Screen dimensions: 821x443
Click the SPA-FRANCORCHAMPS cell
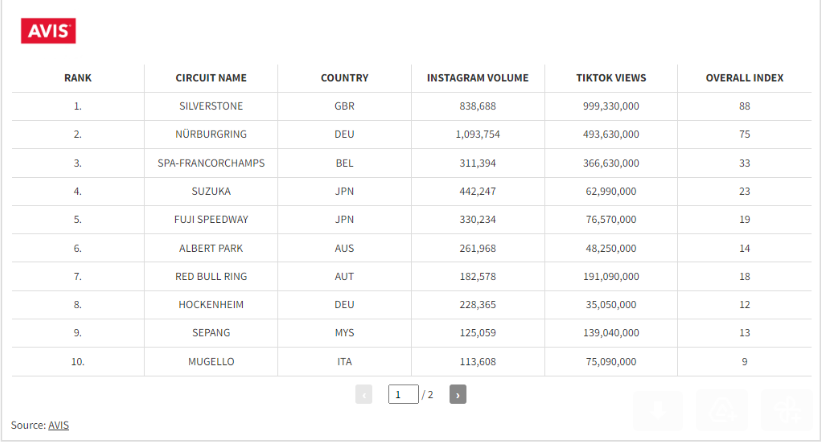[211, 163]
